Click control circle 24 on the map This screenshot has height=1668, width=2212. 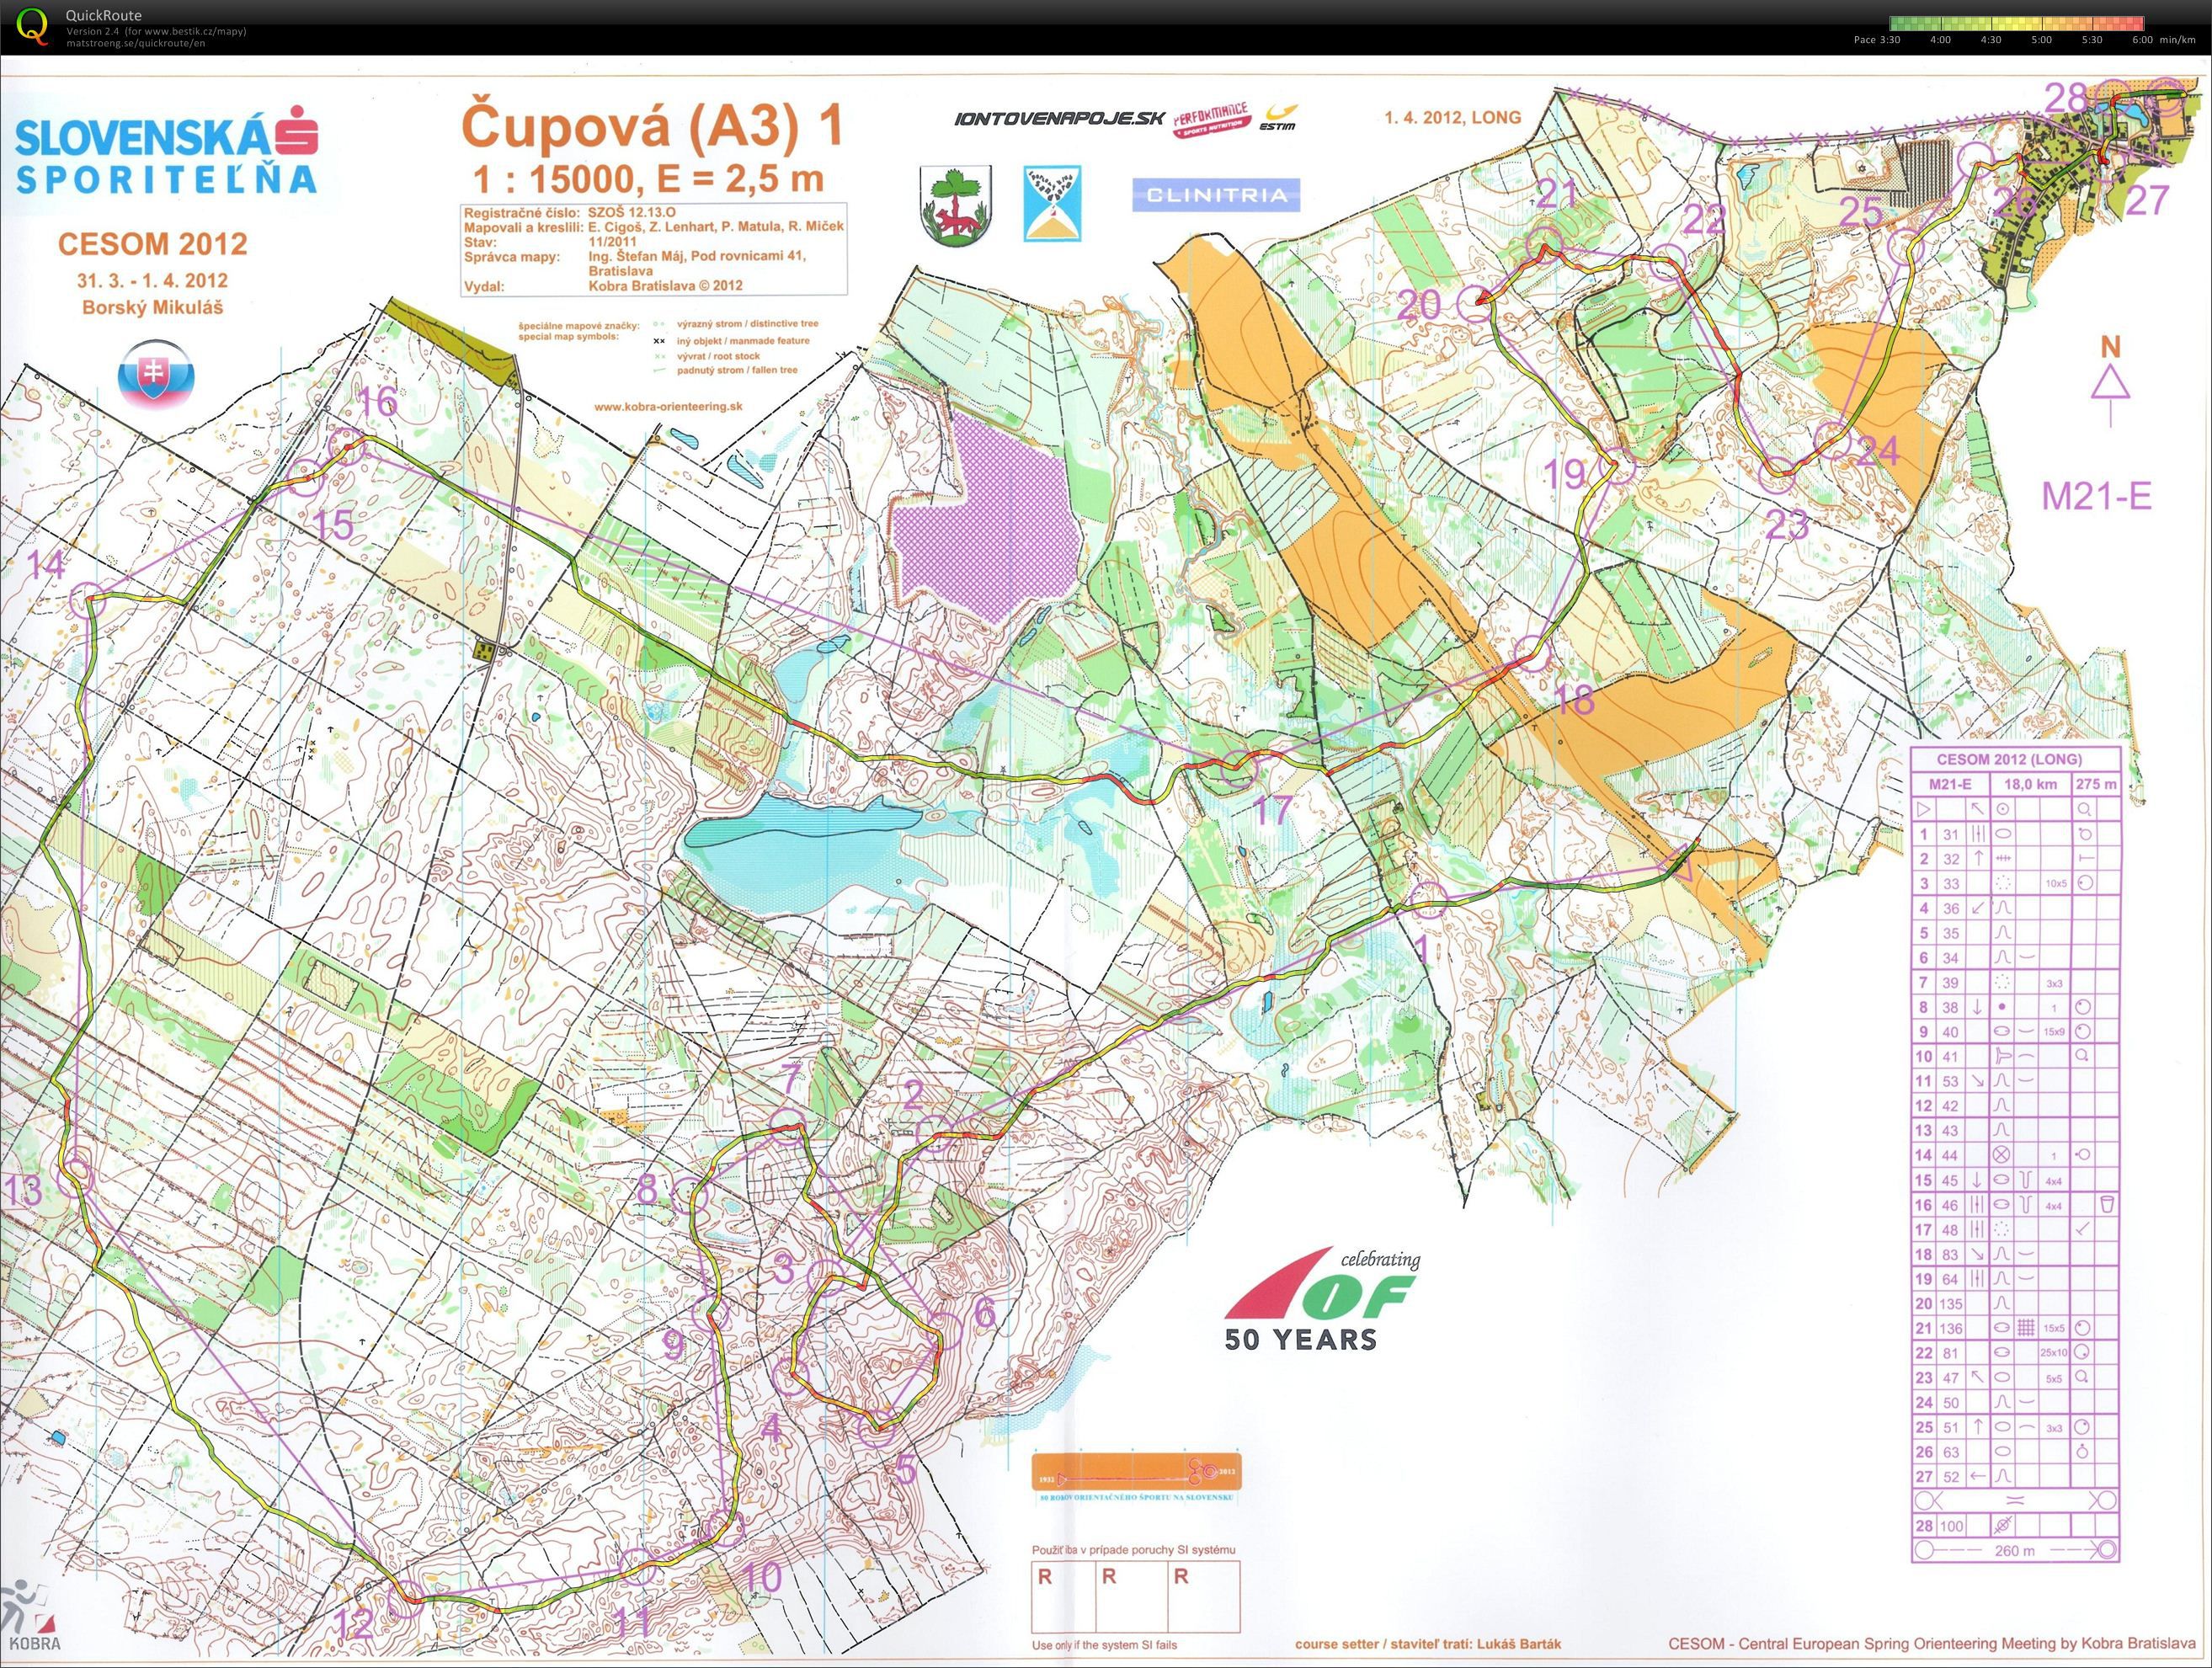[x=1832, y=440]
